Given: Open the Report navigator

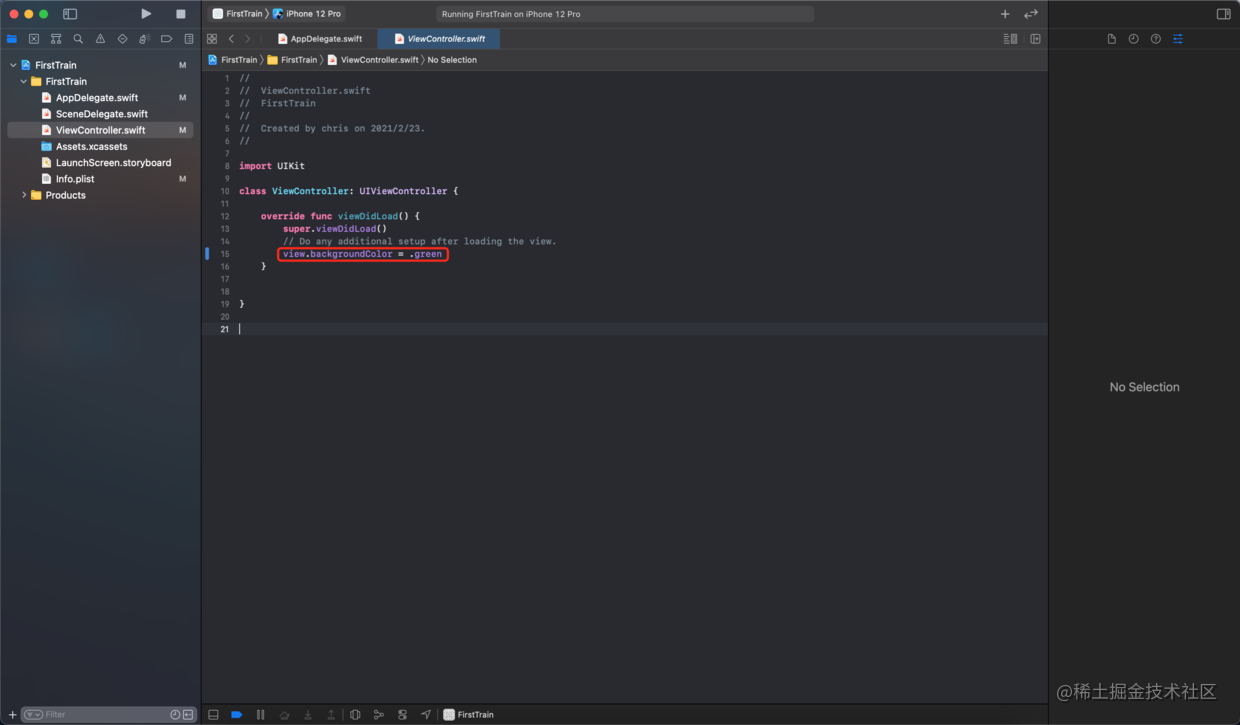Looking at the screenshot, I should [x=189, y=39].
